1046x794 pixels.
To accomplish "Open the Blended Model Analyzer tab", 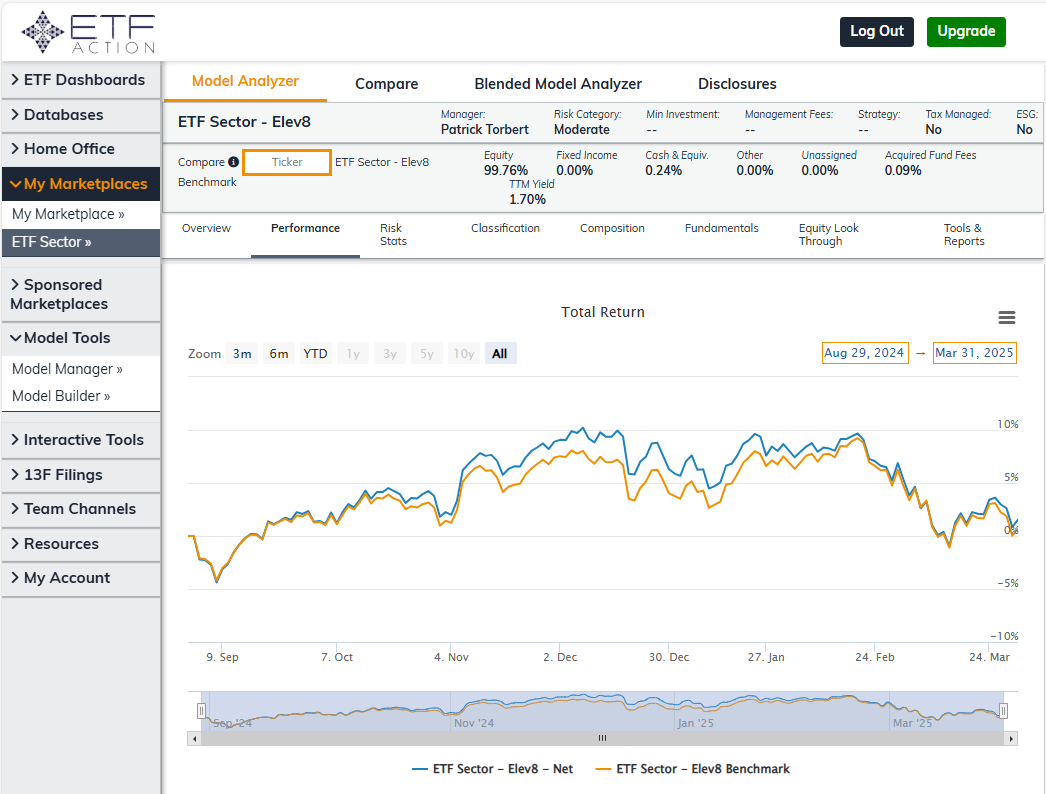I will click(x=558, y=84).
